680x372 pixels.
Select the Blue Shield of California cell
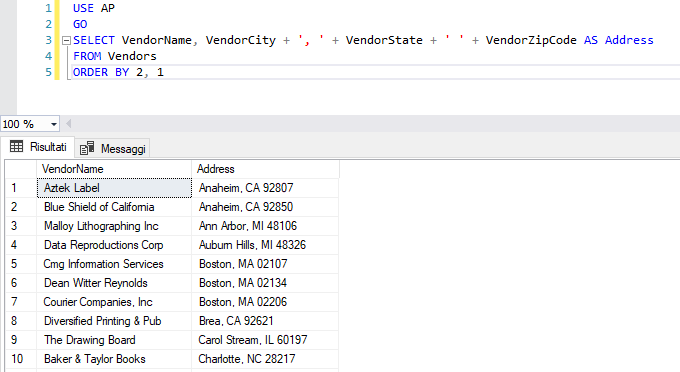click(x=114, y=207)
